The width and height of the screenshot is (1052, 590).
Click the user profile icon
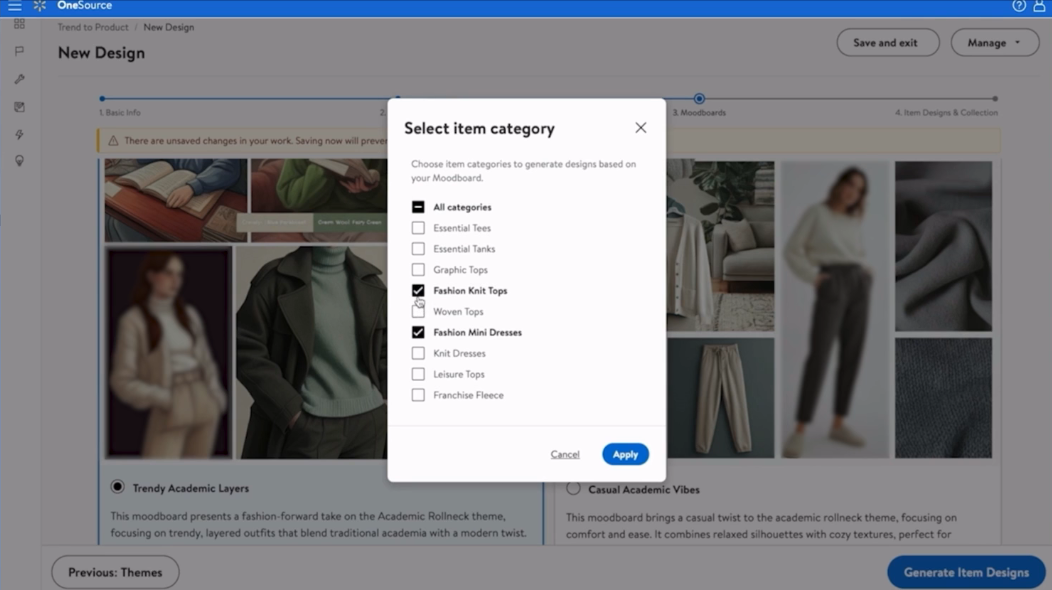[x=1039, y=6]
